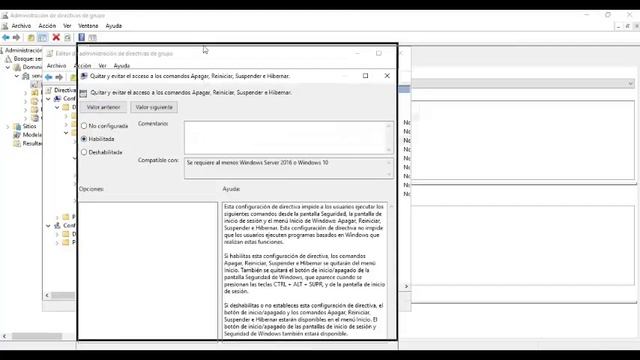Click the main console horizontal scrollbar thumb

(x=37, y=336)
